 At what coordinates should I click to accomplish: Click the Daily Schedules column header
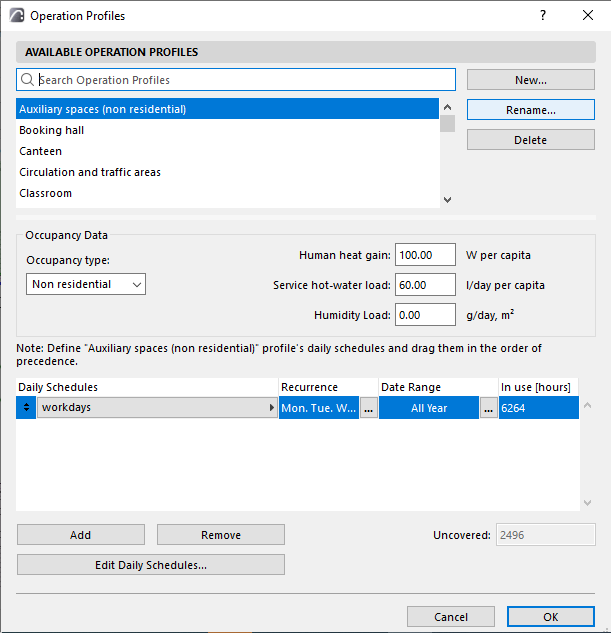tap(147, 387)
